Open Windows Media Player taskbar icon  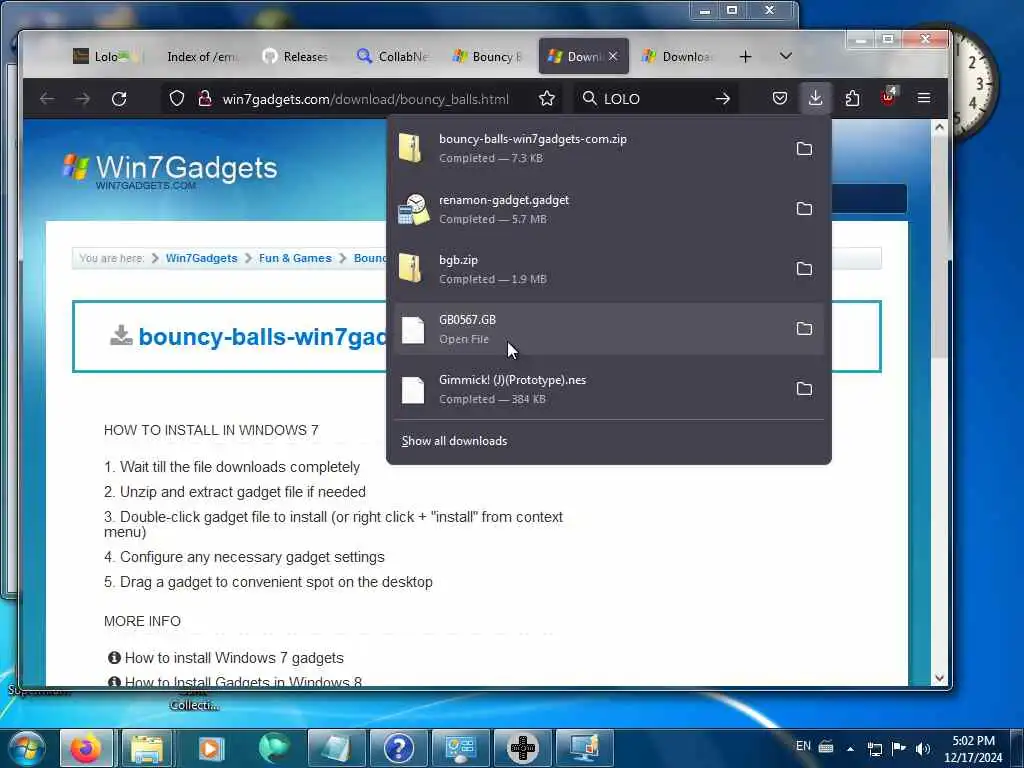coord(211,748)
